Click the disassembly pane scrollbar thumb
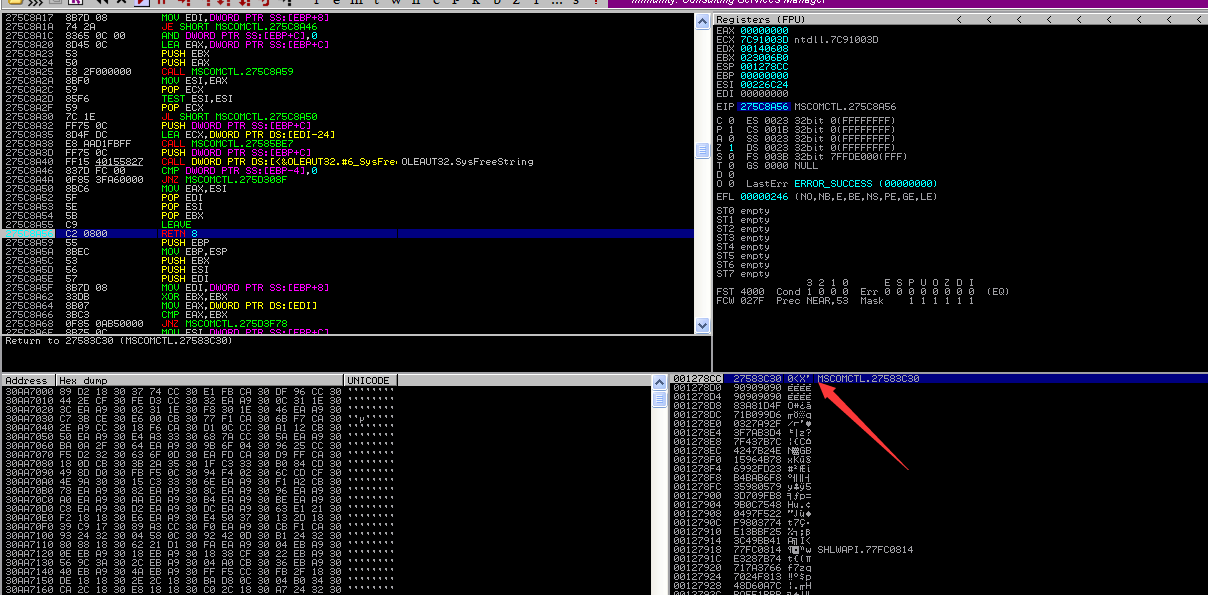This screenshot has height=595, width=1208. (703, 150)
